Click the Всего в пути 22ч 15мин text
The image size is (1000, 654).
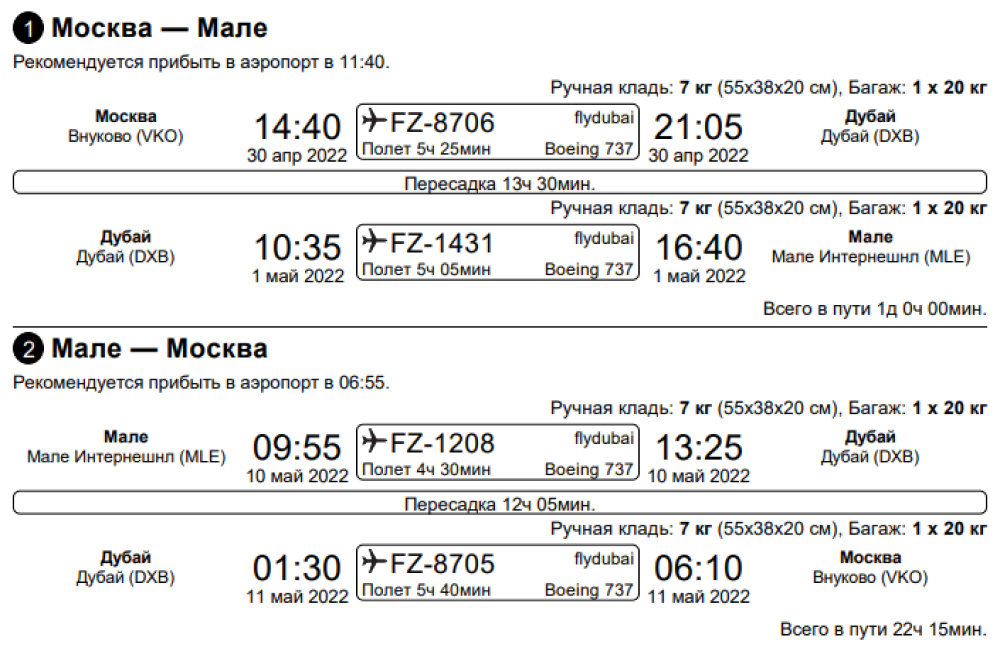[x=883, y=629]
